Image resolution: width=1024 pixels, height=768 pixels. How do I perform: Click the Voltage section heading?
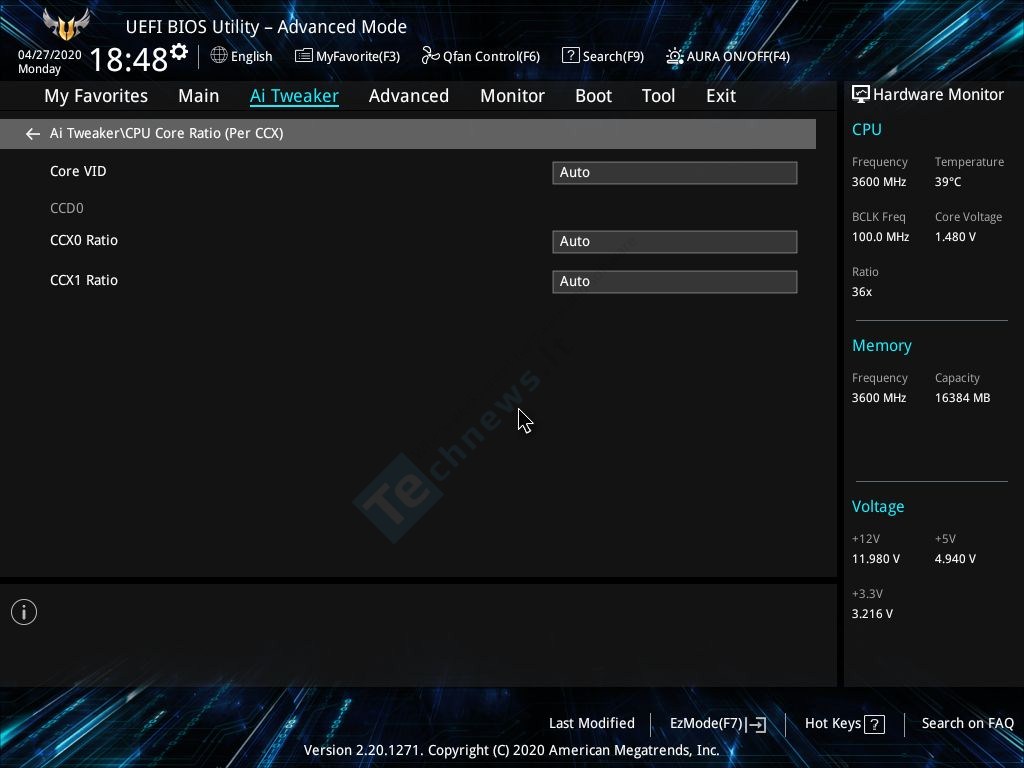pos(878,507)
